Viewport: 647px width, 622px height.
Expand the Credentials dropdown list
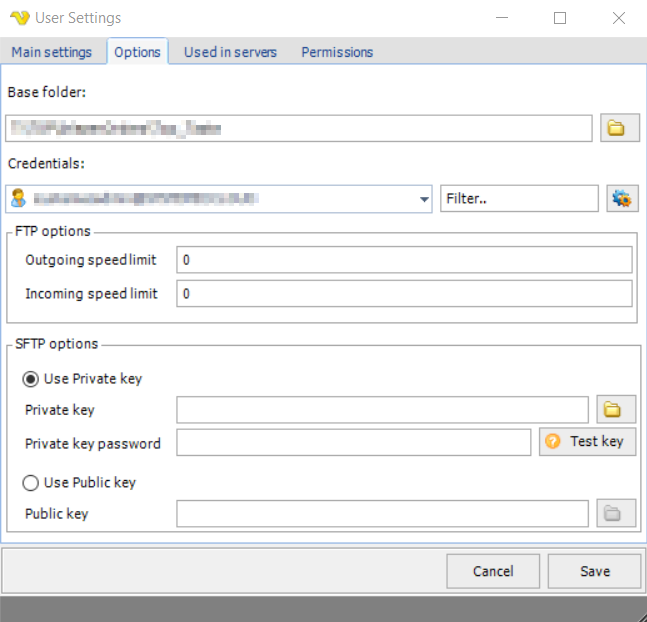424,199
